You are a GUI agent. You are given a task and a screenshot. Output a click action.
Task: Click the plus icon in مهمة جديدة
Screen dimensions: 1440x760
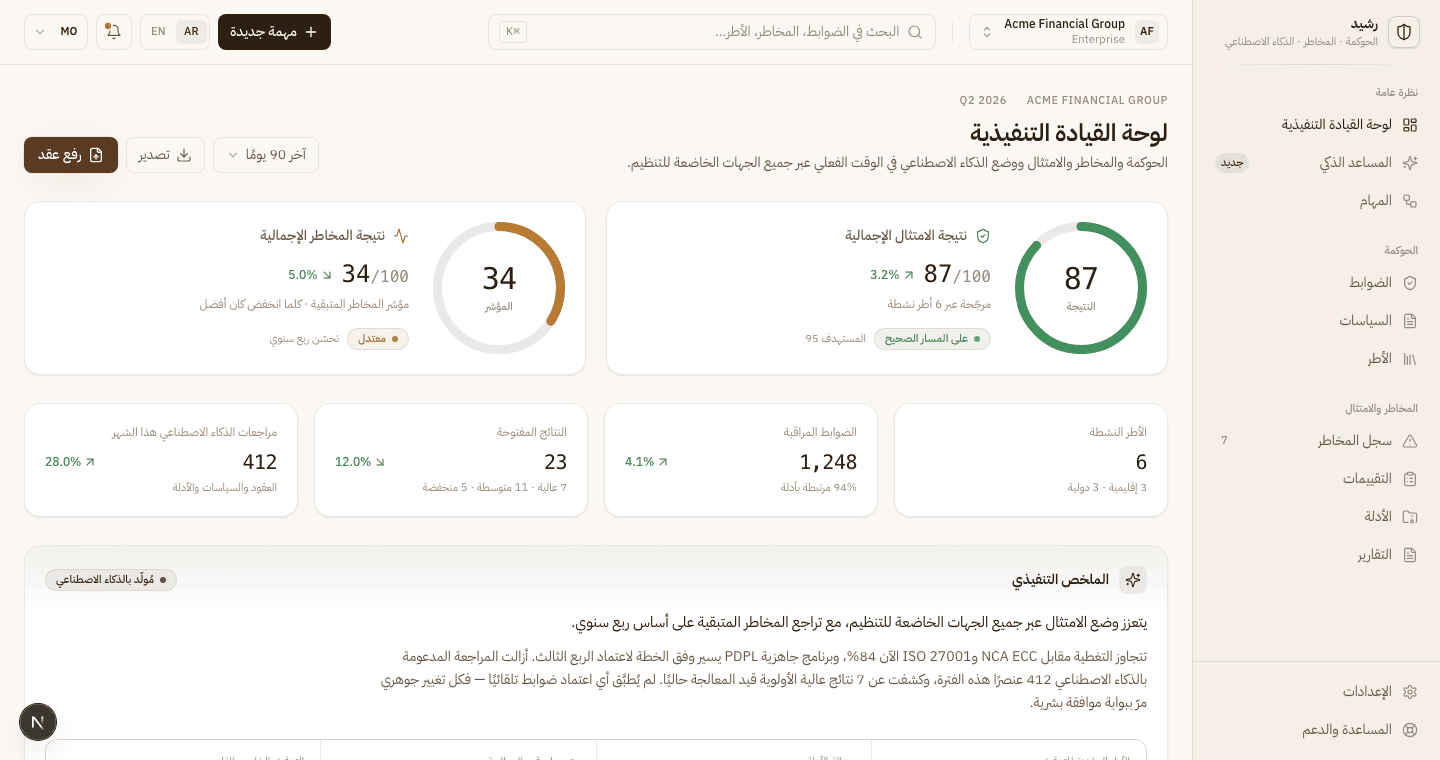click(311, 32)
